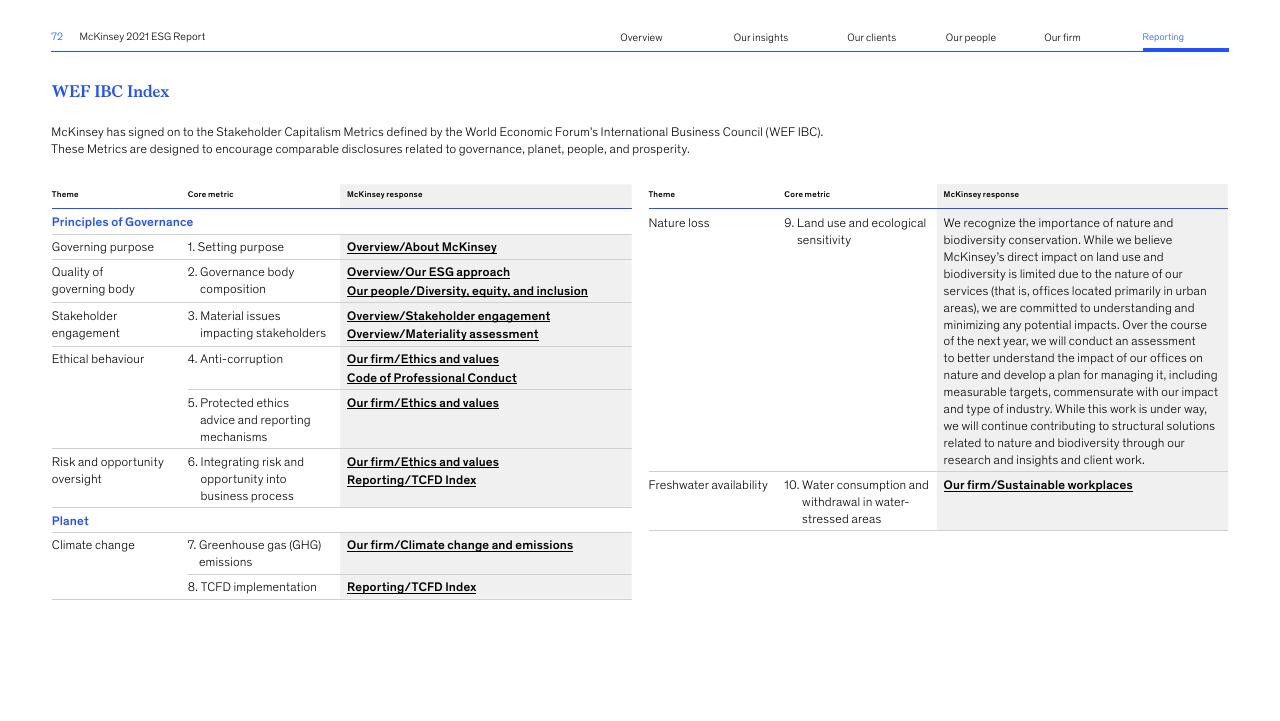
Task: Click 'These Metrics are designed to encourage' sentence
Action: click(370, 149)
